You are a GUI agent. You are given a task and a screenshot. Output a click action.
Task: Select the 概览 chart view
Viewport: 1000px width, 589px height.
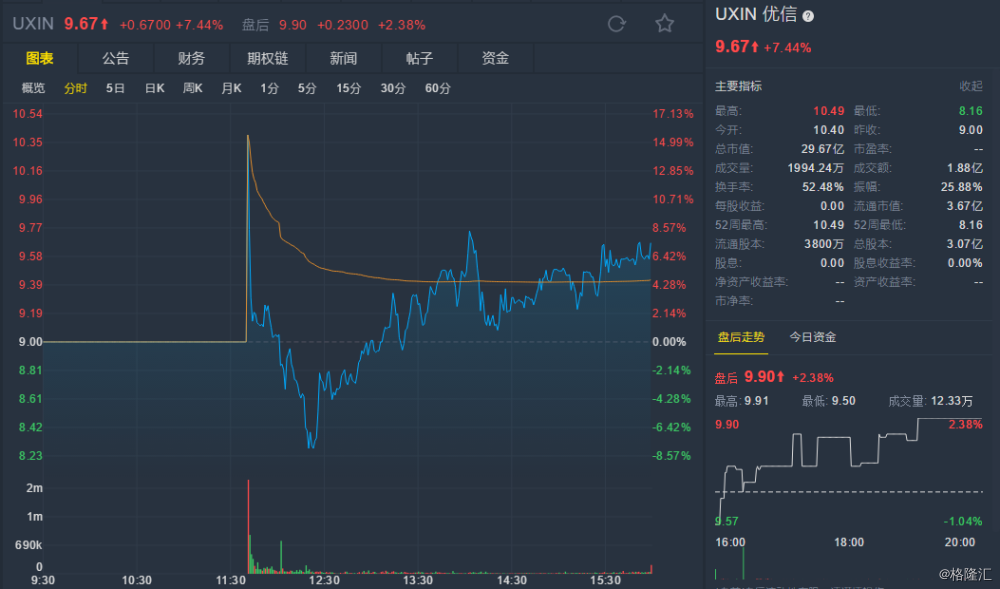click(x=34, y=88)
